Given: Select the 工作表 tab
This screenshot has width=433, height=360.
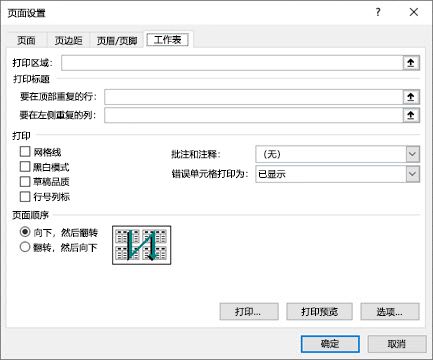Looking at the screenshot, I should click(168, 39).
